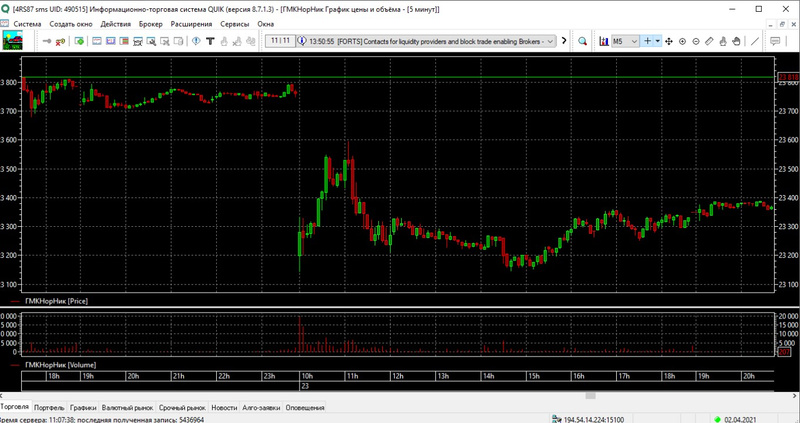Select the trend line drawing tool
The width and height of the screenshot is (800, 423).
point(754,41)
